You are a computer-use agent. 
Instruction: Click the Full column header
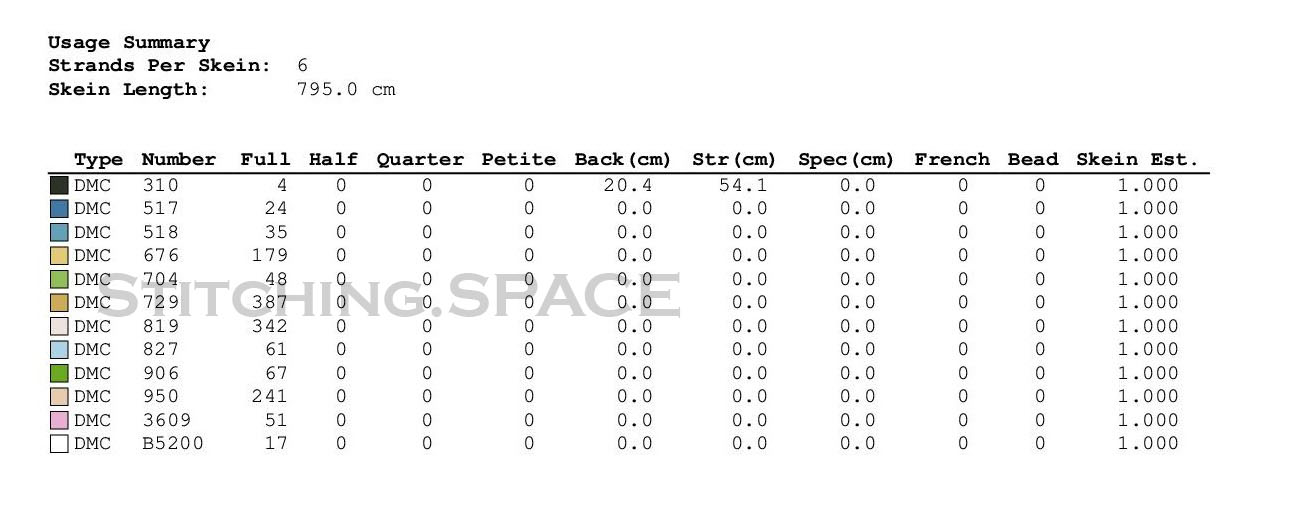coord(265,160)
